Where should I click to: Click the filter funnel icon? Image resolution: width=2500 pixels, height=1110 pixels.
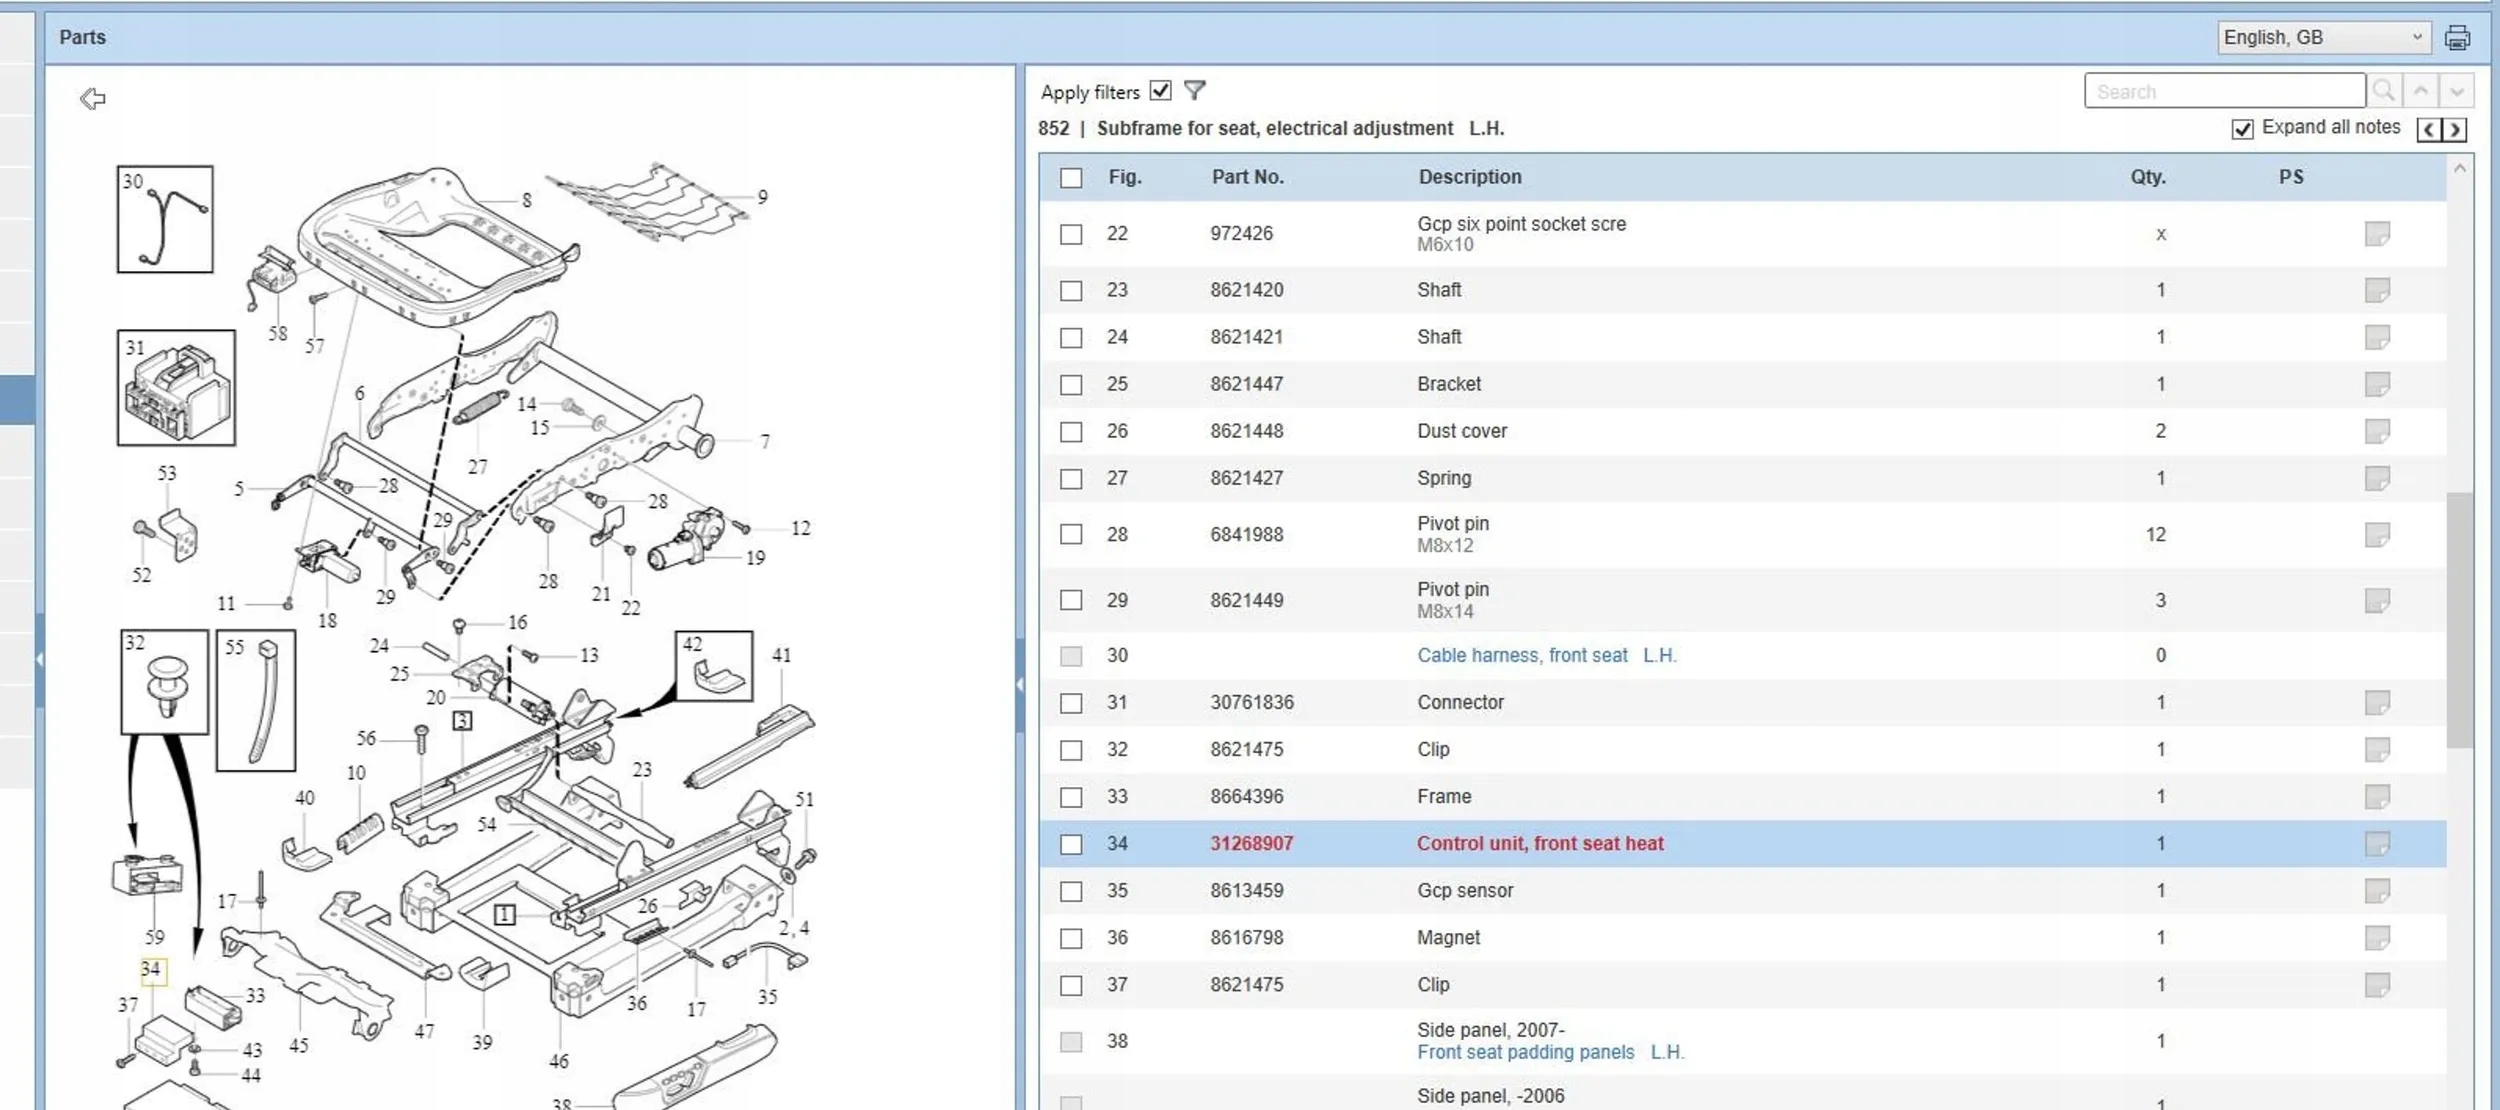[1194, 91]
